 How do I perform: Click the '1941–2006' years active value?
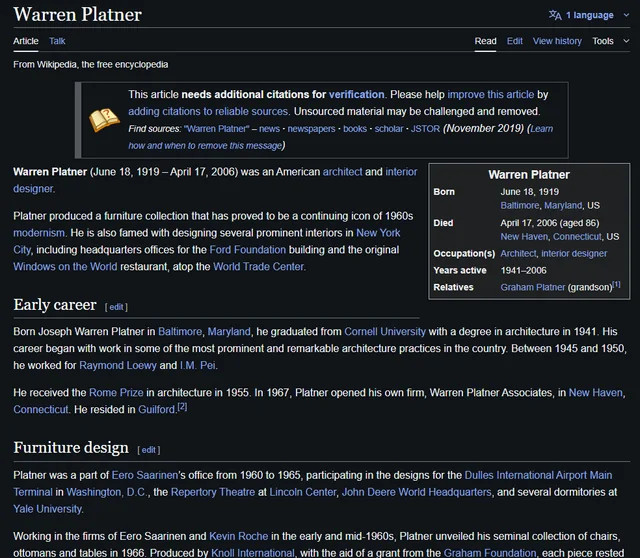[523, 270]
